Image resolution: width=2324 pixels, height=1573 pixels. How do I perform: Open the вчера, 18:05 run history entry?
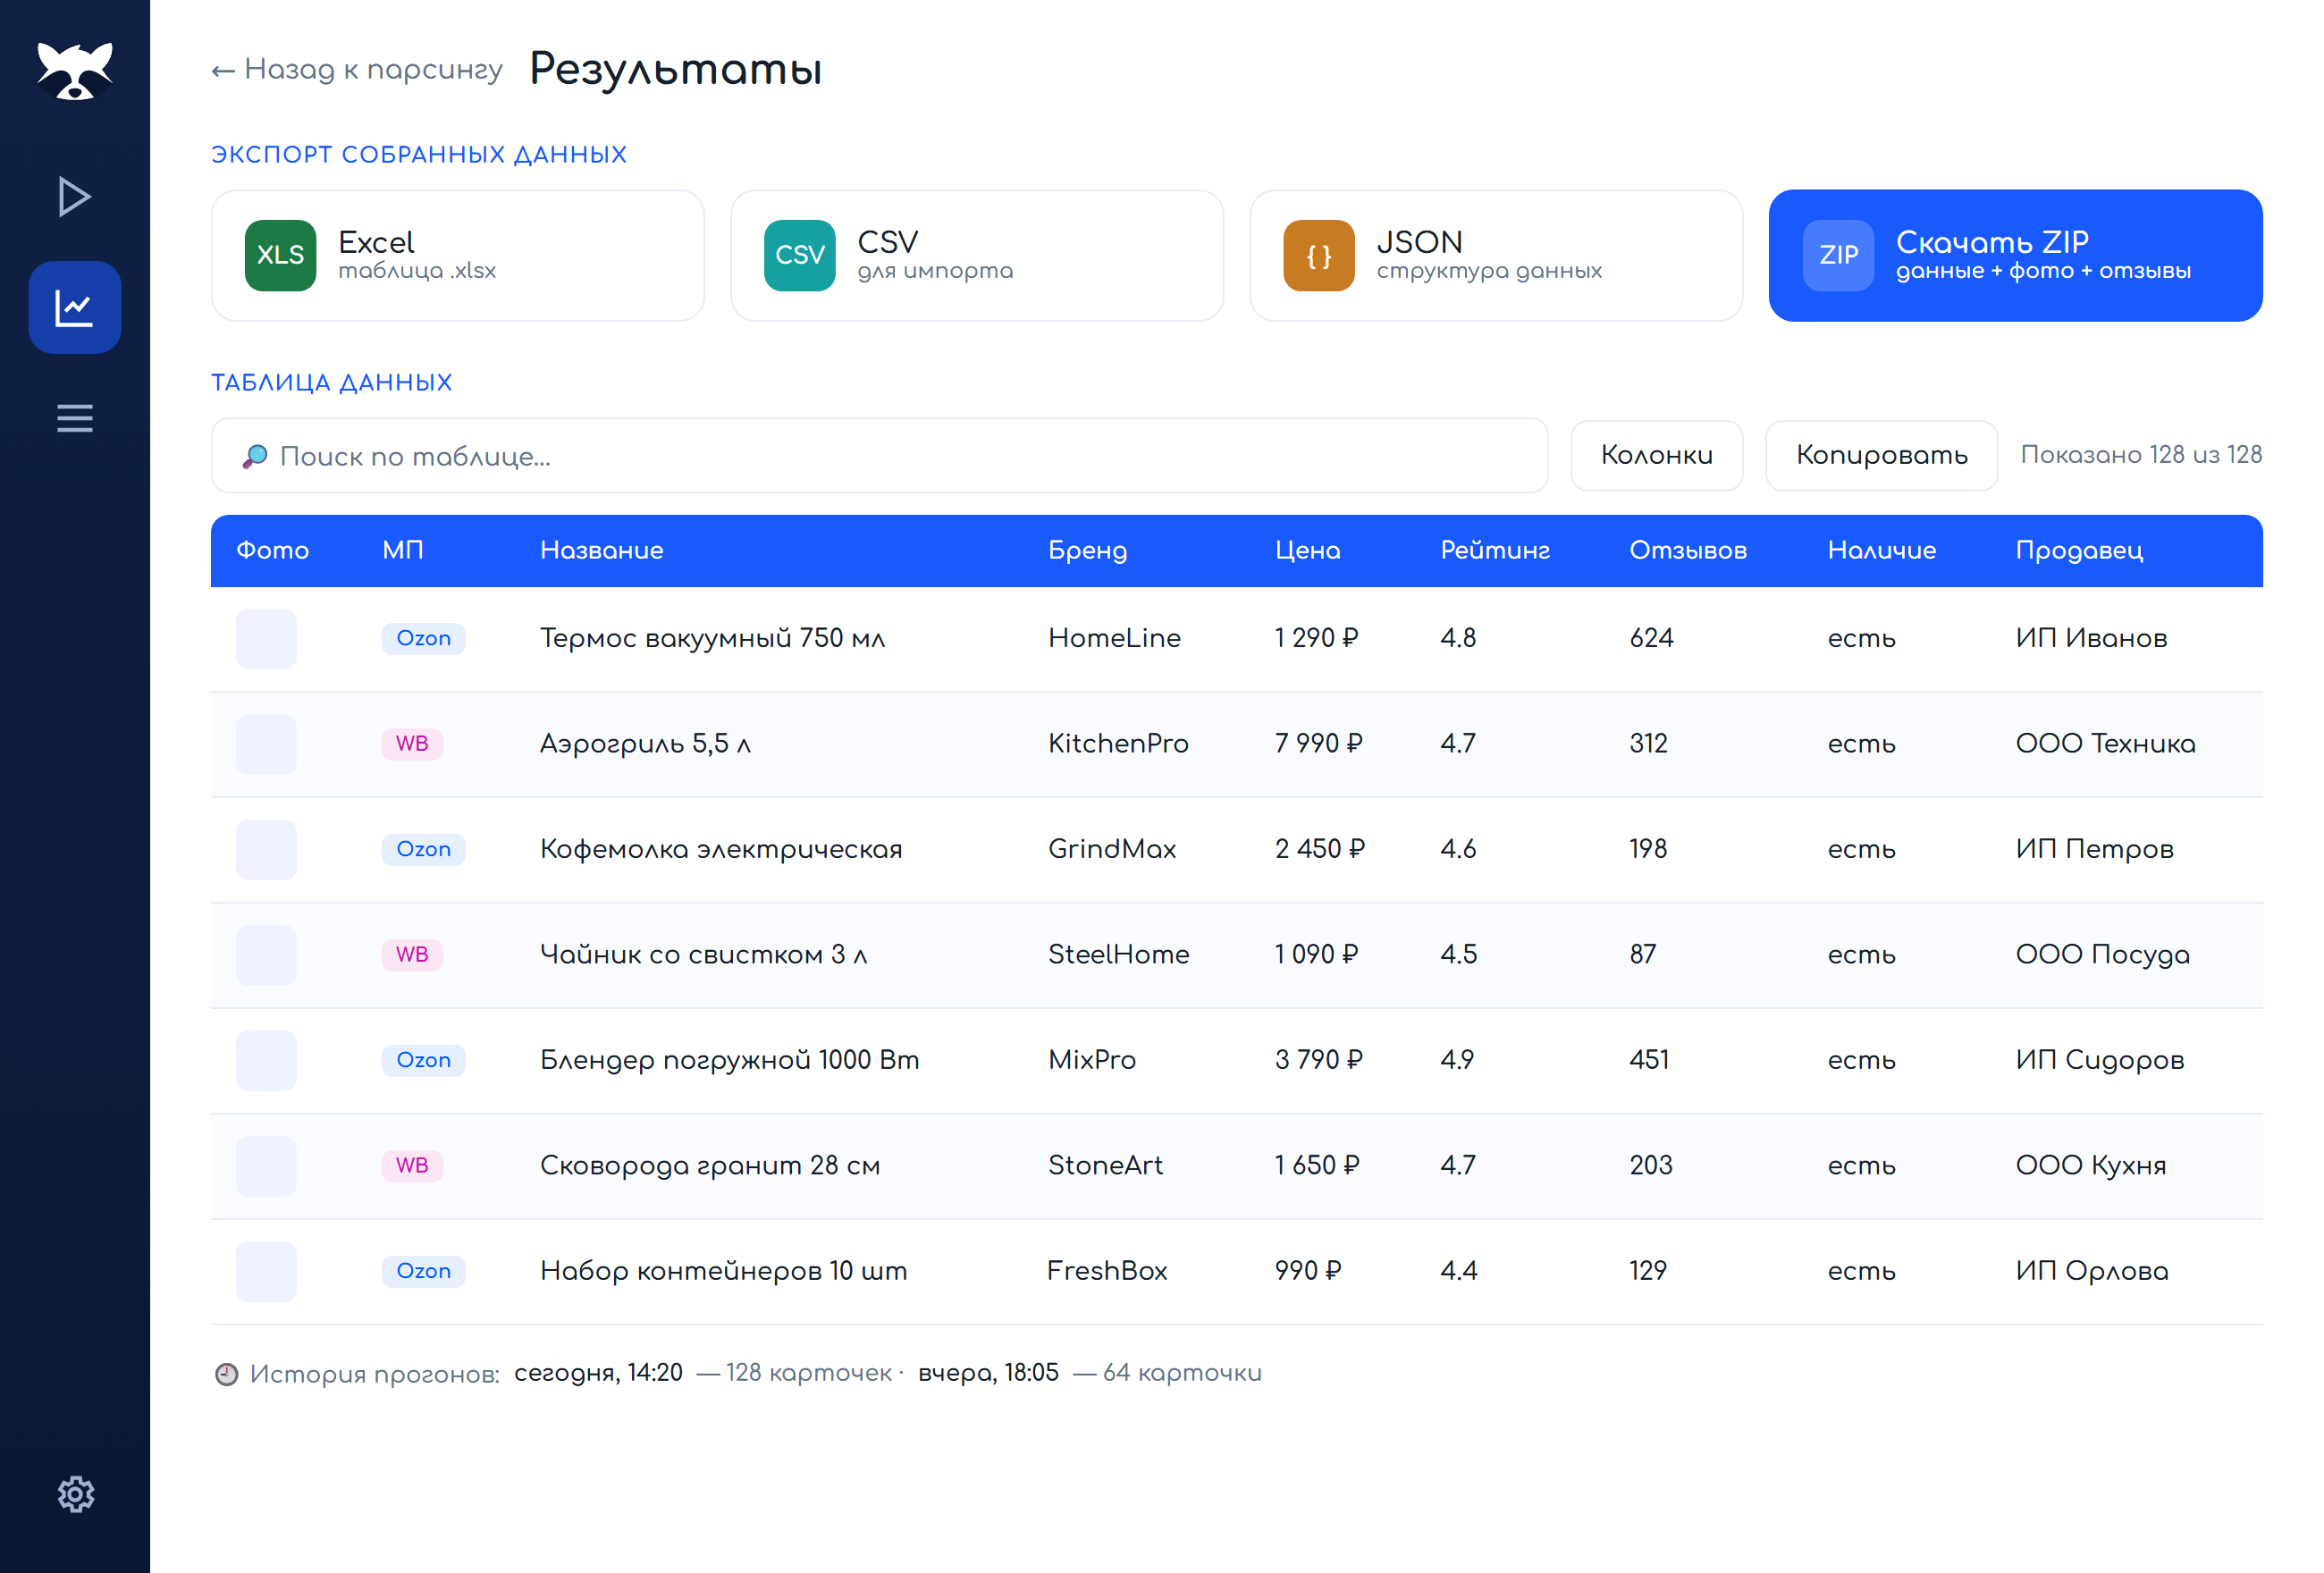(x=988, y=1373)
